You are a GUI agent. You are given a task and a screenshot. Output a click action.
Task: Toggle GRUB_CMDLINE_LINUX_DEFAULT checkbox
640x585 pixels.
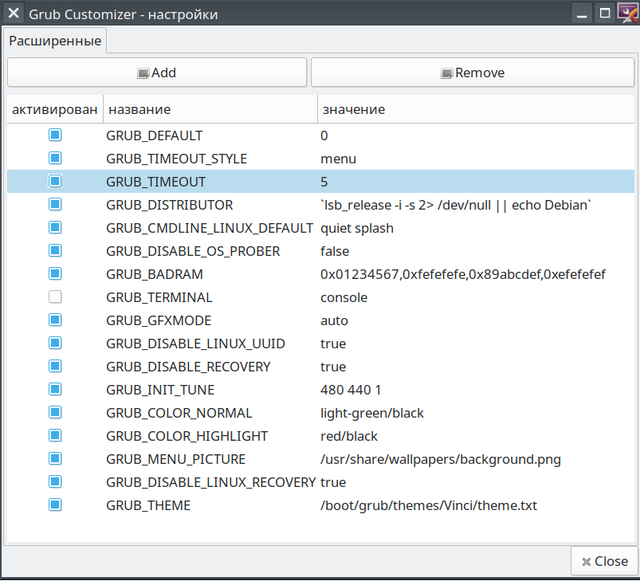point(55,227)
